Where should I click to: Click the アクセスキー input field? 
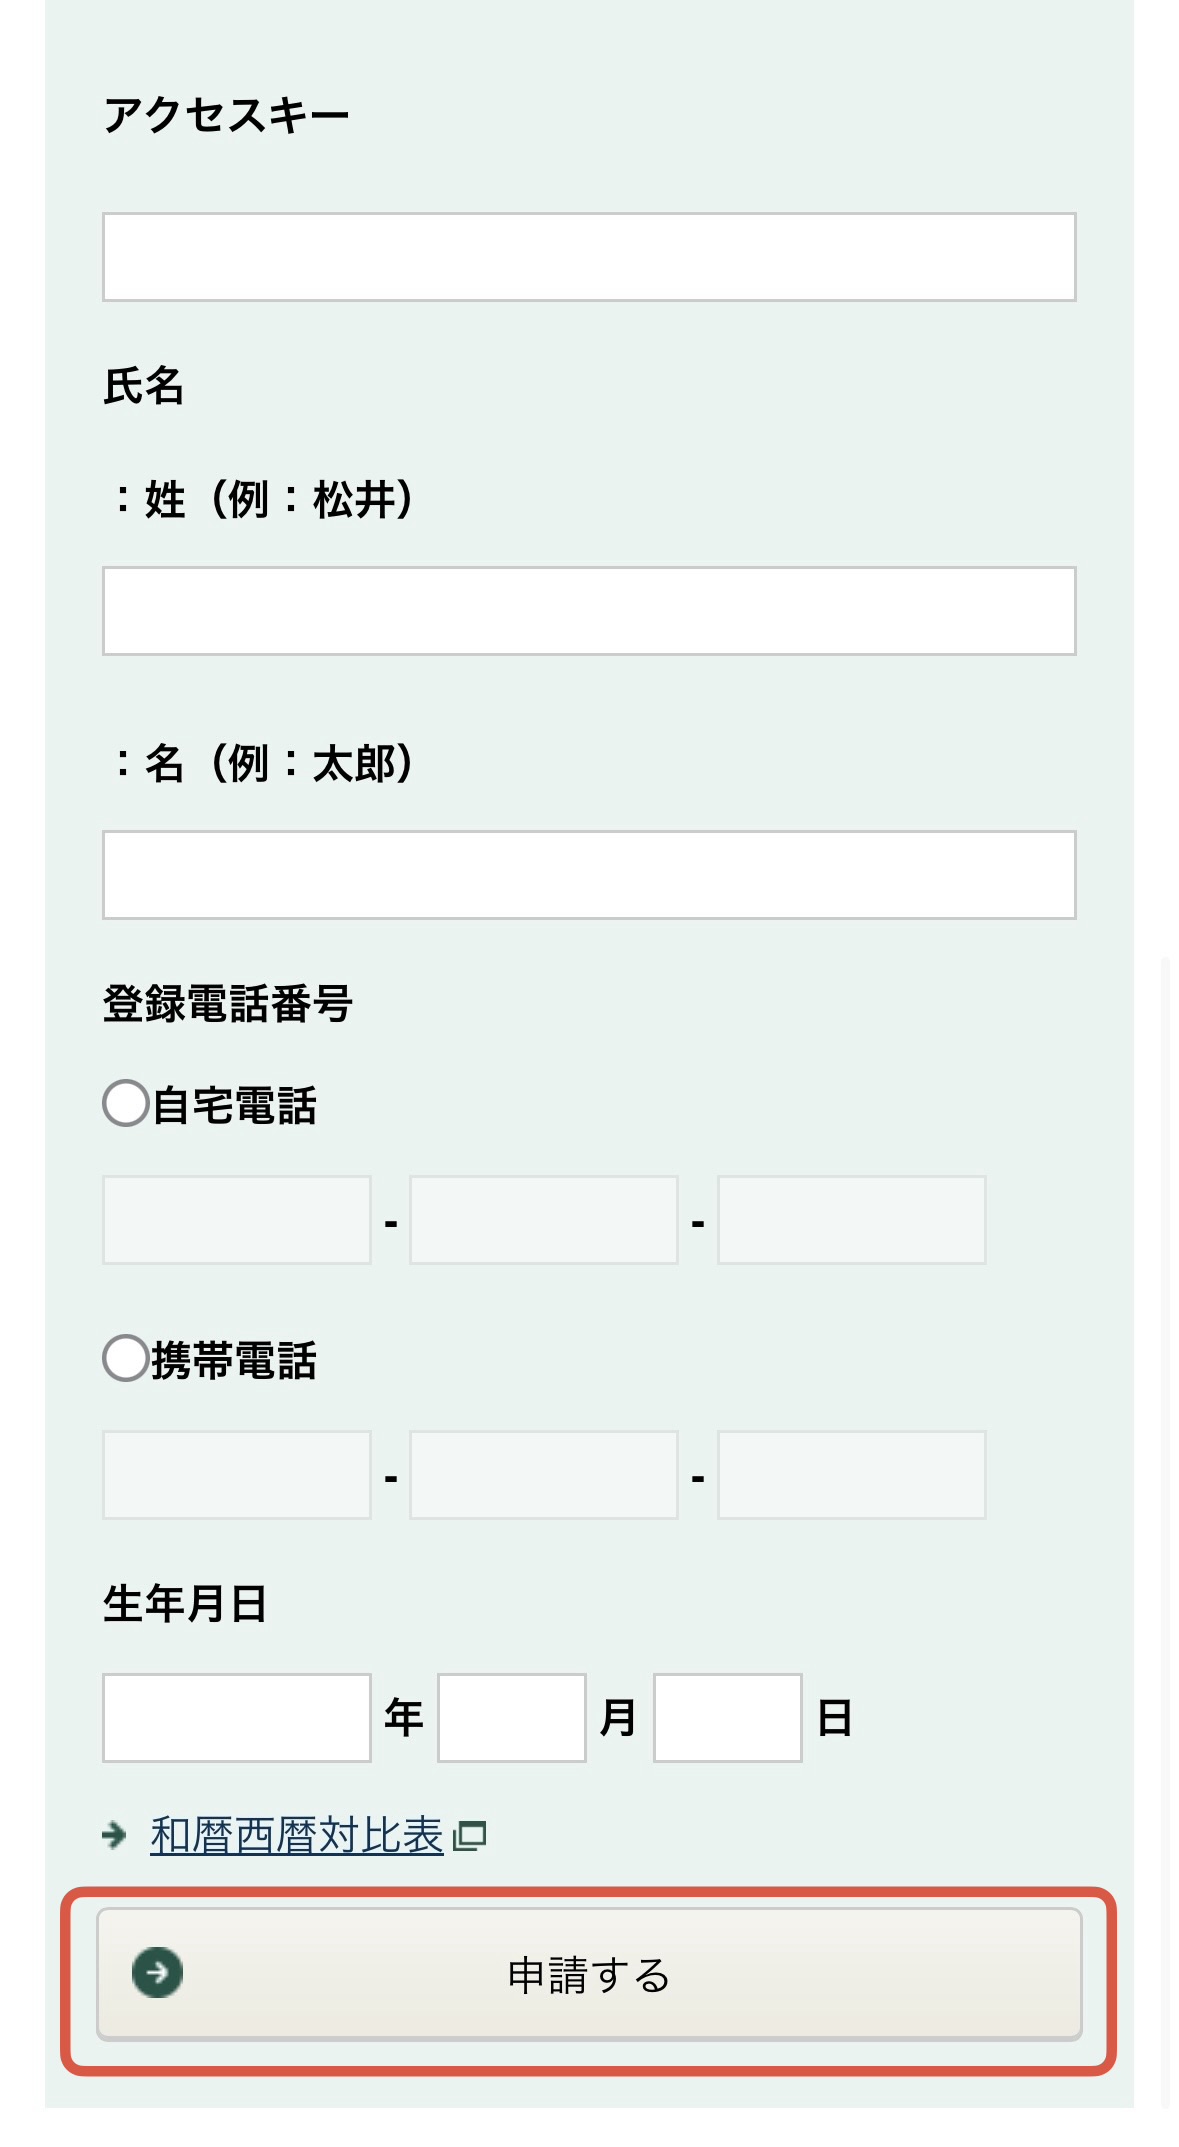pyautogui.click(x=588, y=255)
